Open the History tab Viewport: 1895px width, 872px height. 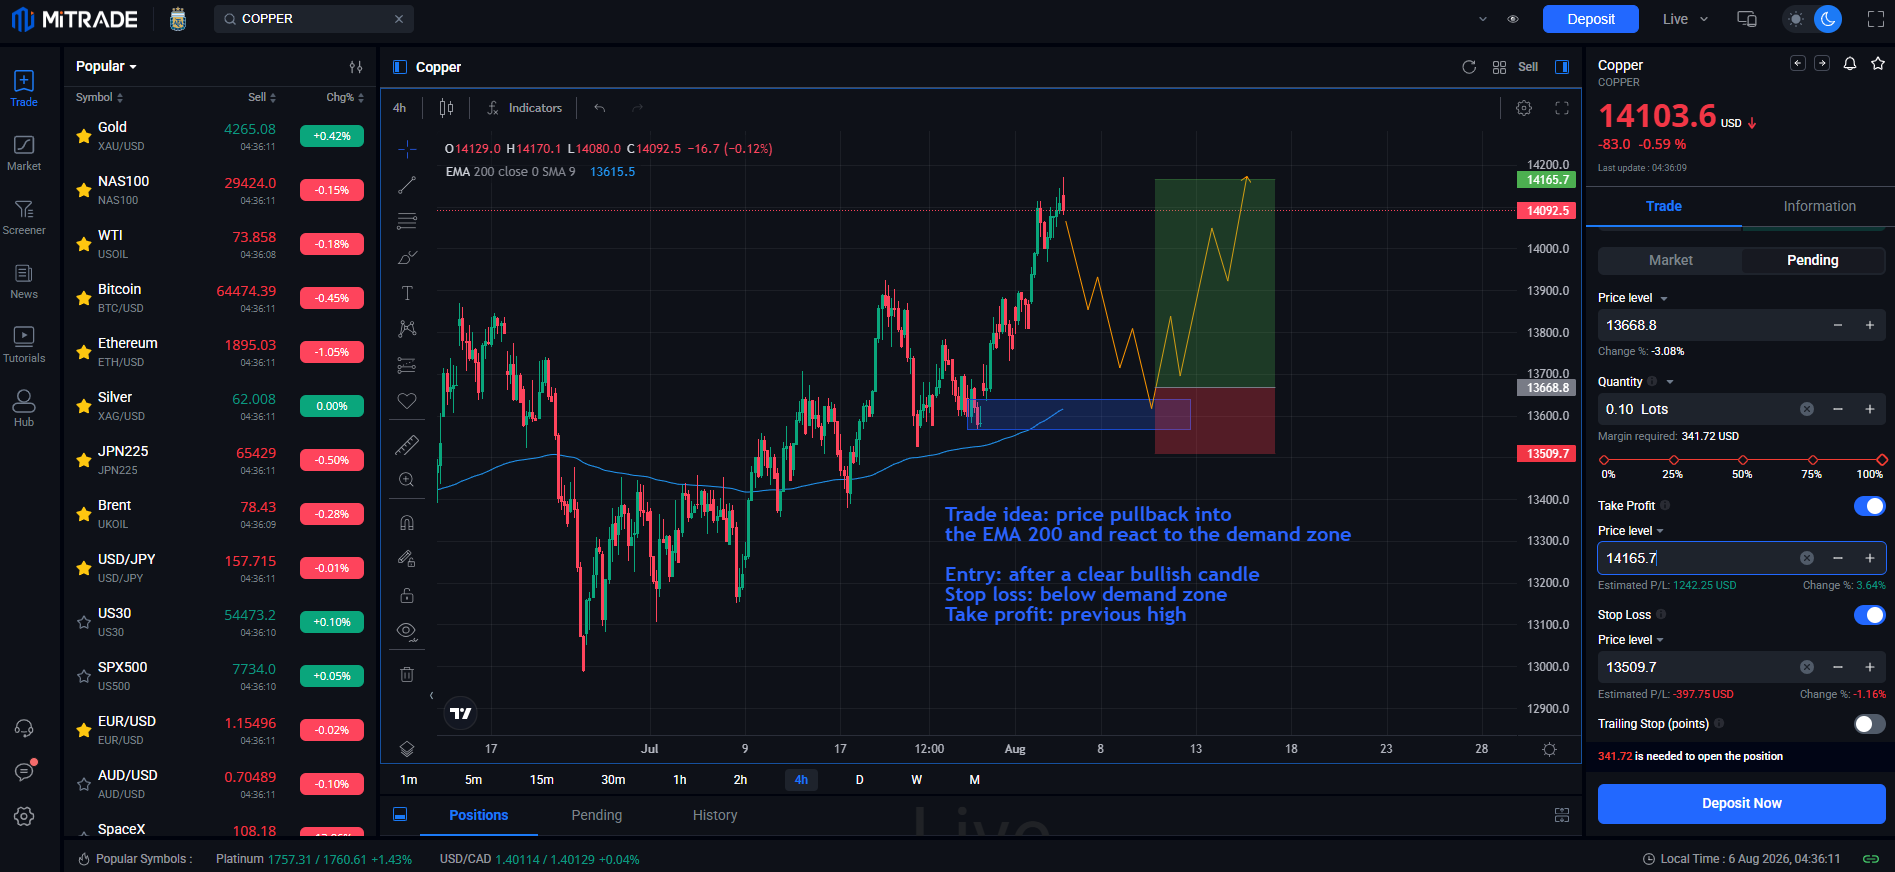(x=715, y=815)
